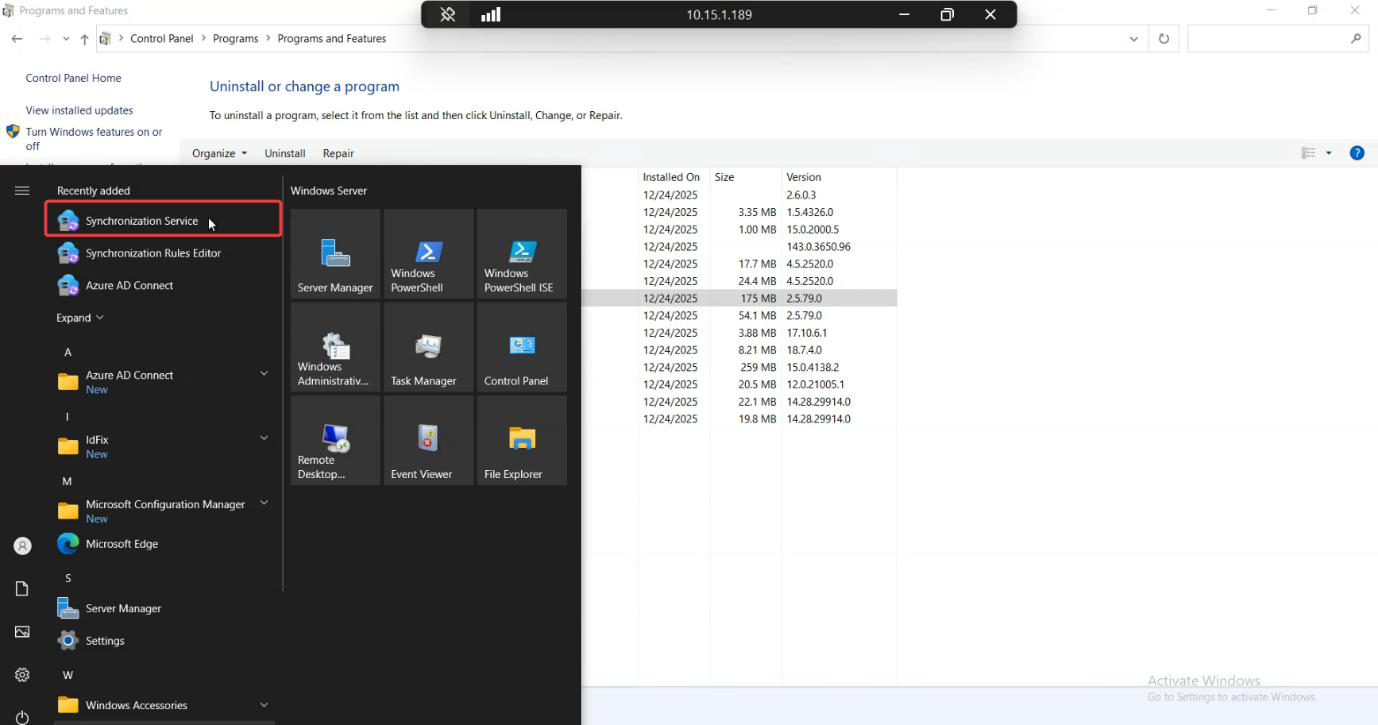Expand the Azure AD Connect folder
Screen dimensions: 1378x725
click(x=264, y=374)
